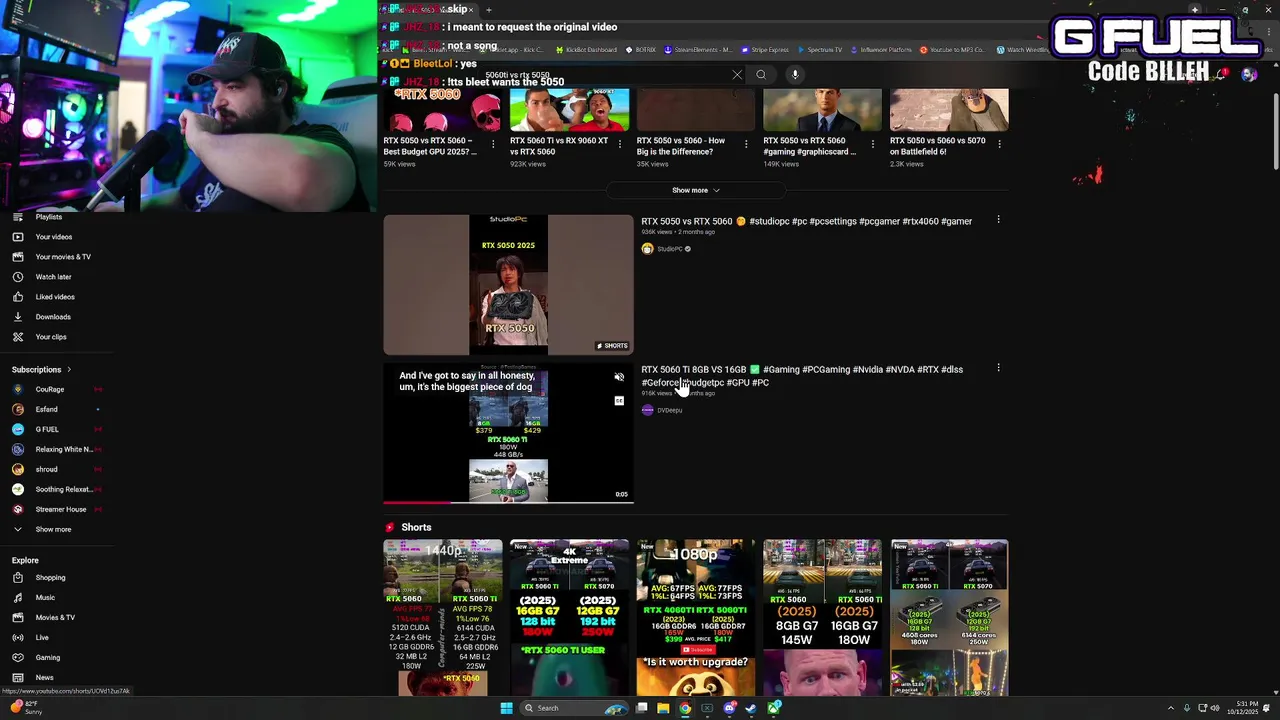Open options for #gaming #graphicscard video

[872, 144]
